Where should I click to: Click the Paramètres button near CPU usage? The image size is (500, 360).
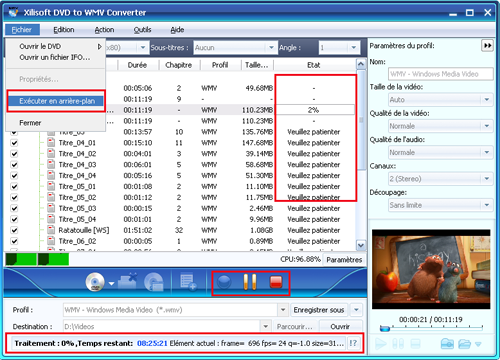tap(344, 260)
